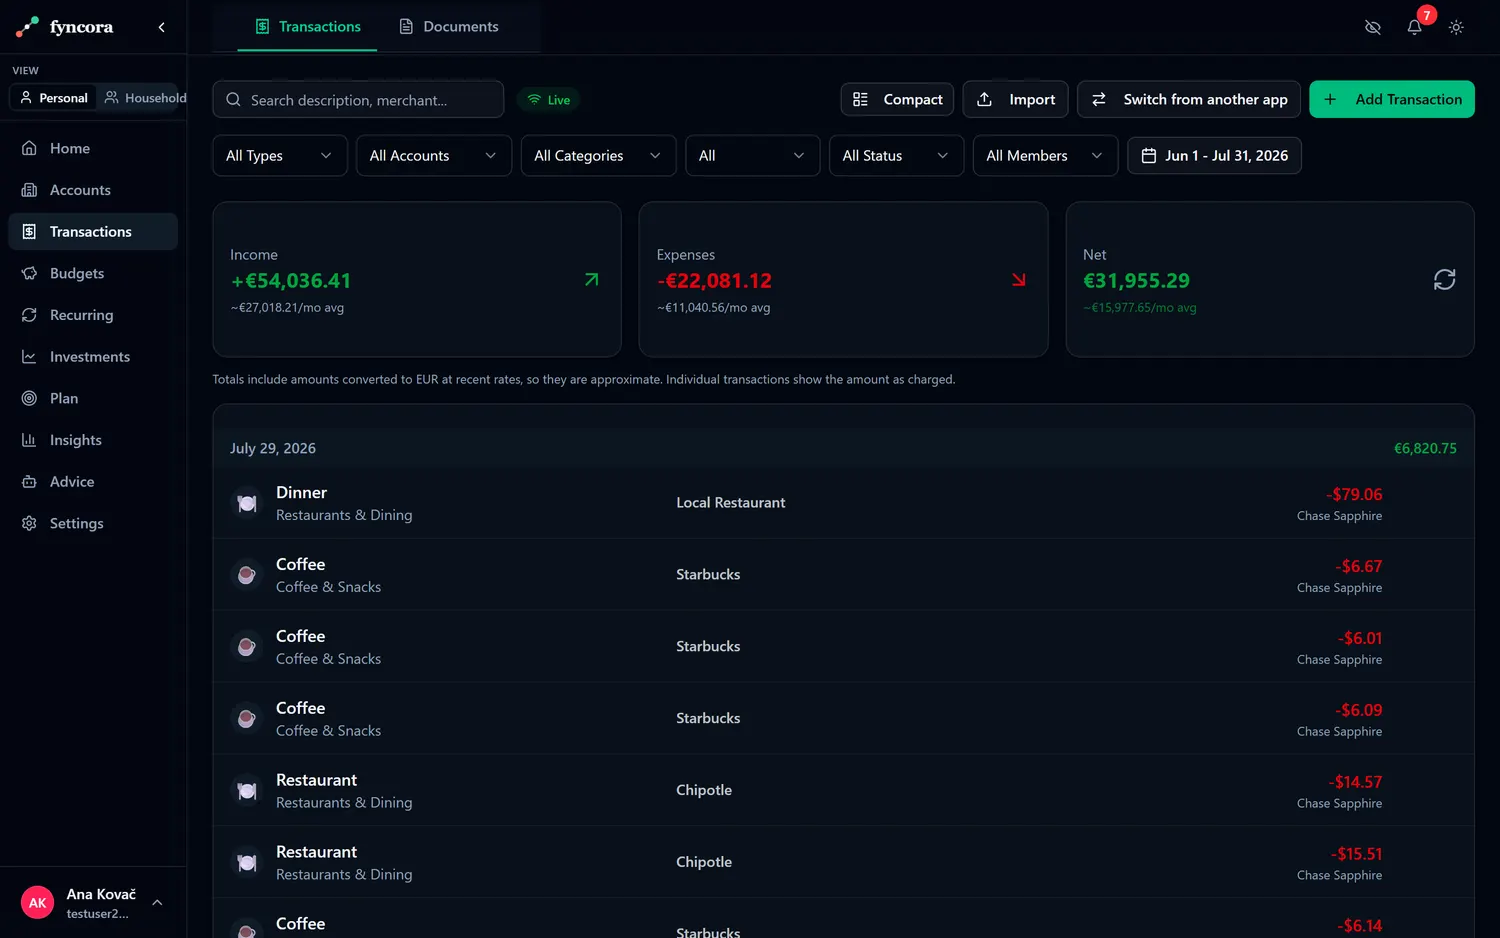Focus the search description, merchant field

(x=358, y=100)
